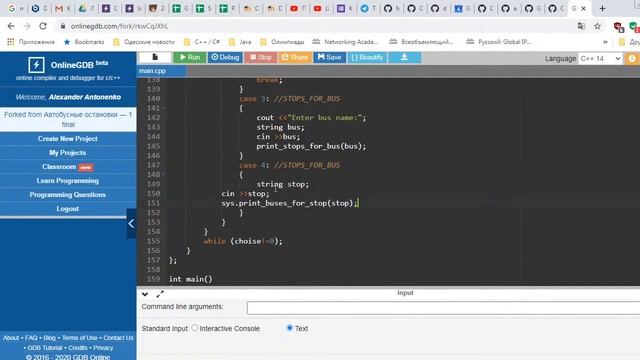Beautify the source code
Image resolution: width=640 pixels, height=360 pixels.
tap(367, 57)
